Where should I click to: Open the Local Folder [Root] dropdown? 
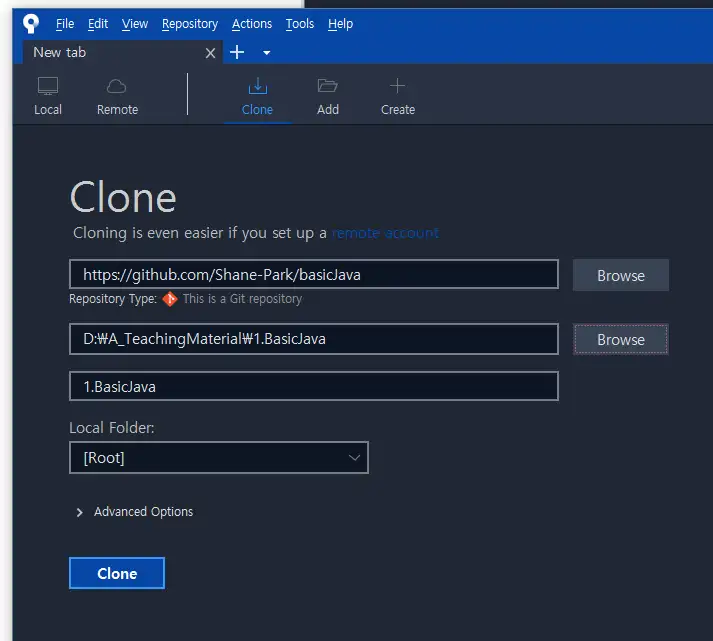[219, 457]
